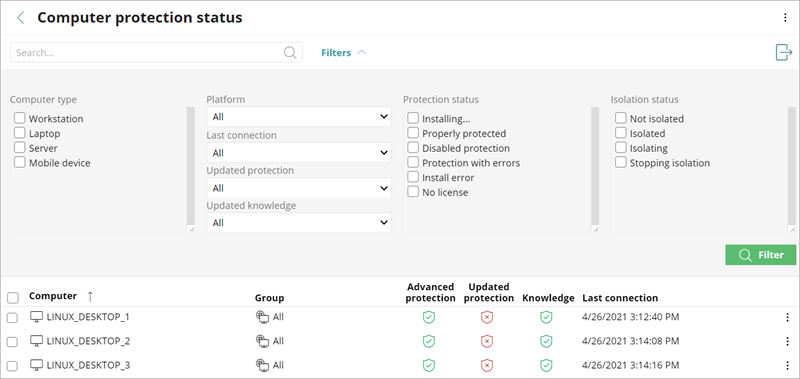800x379 pixels.
Task: Click the Protection status list scrollbar
Action: point(595,166)
